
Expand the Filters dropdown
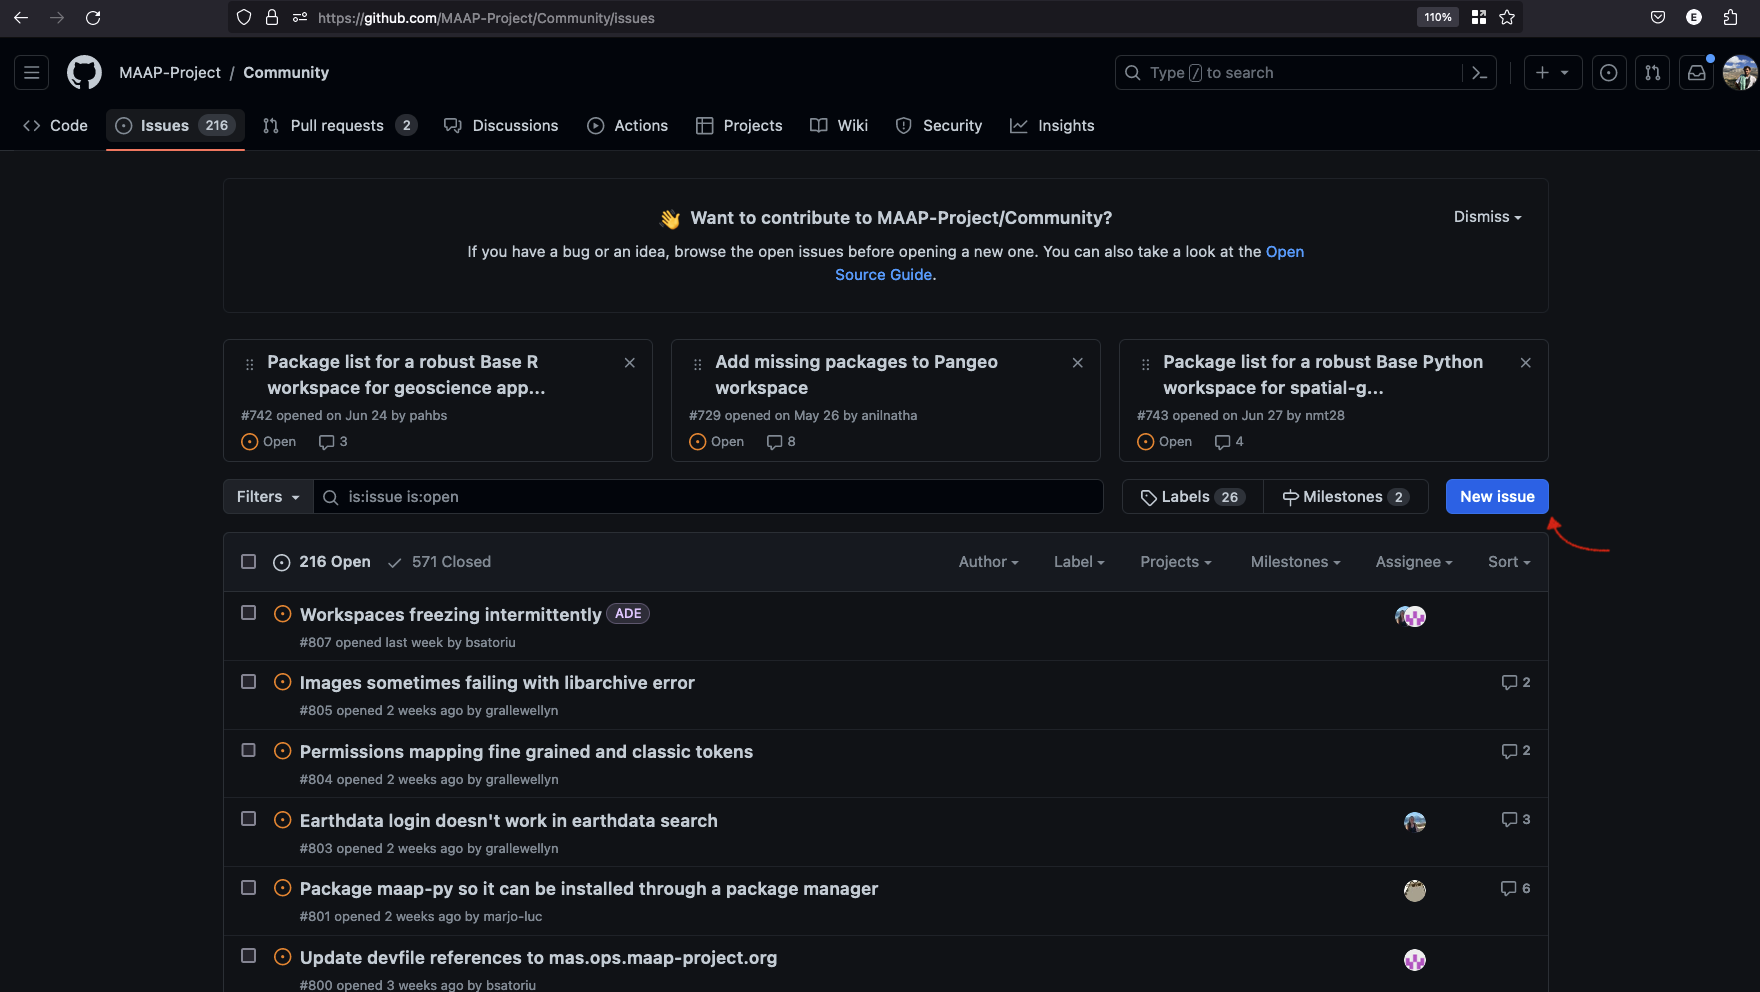268,497
